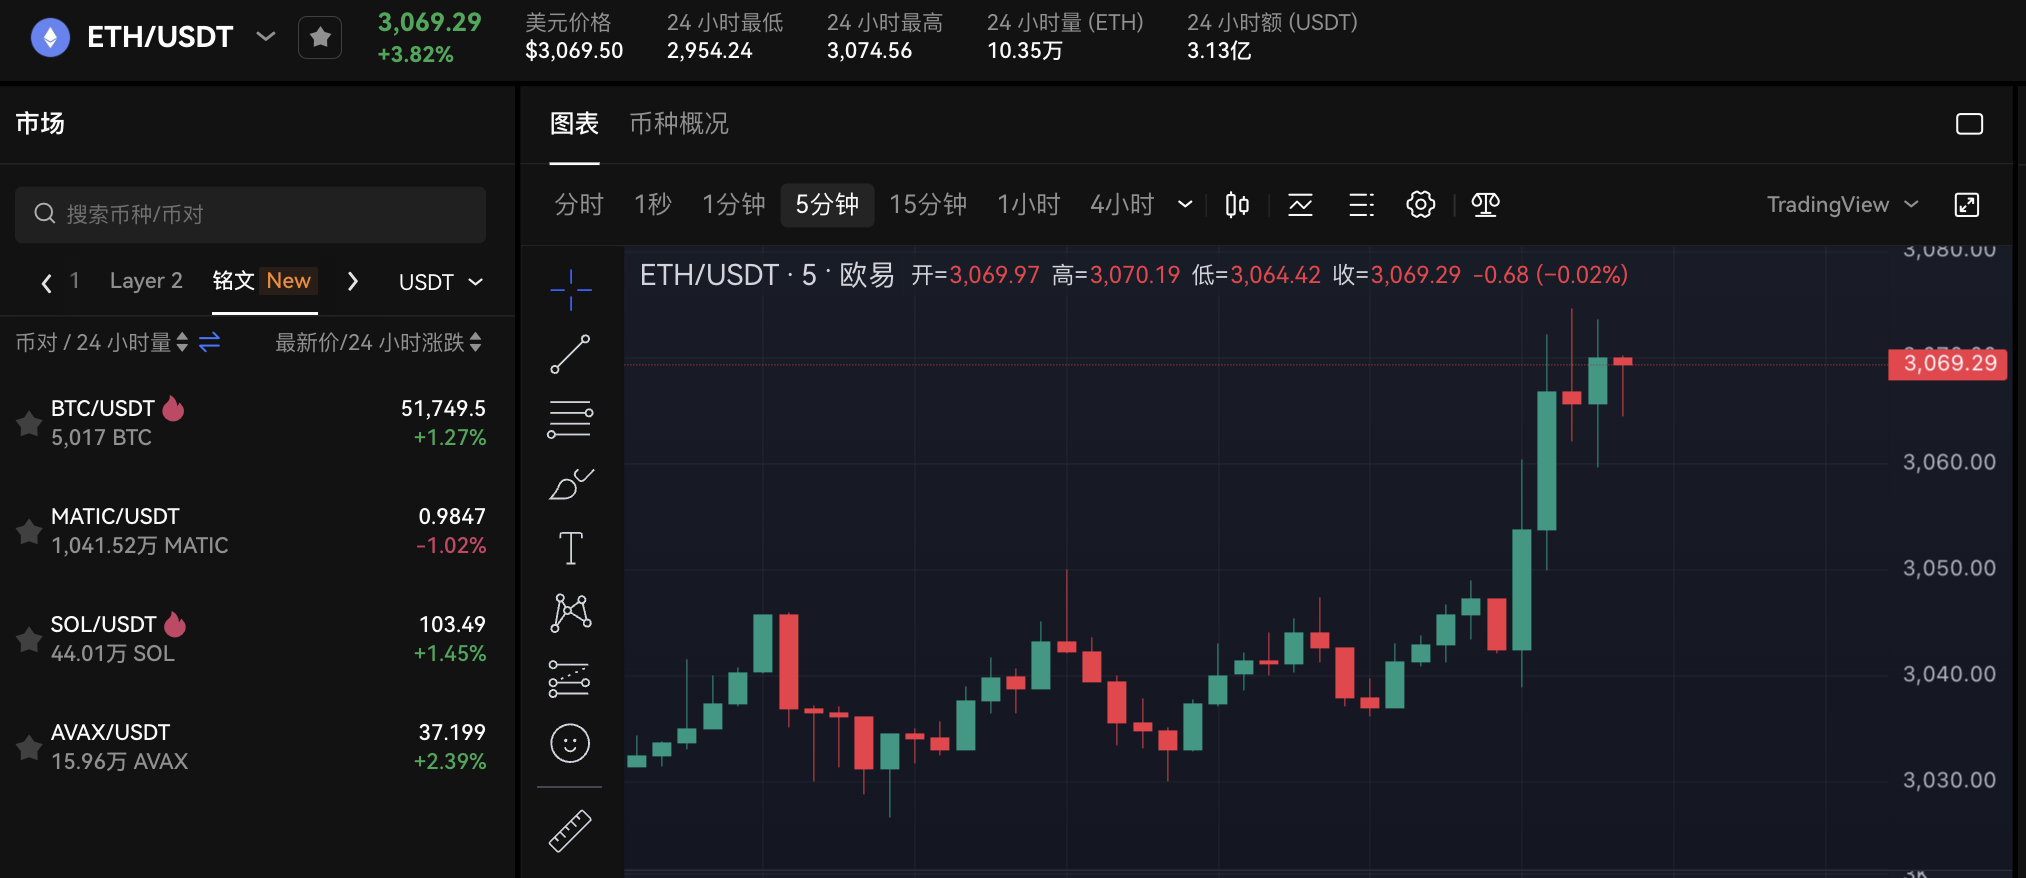Click the indicators icon in chart toolbar
The image size is (2026, 878).
click(1300, 205)
